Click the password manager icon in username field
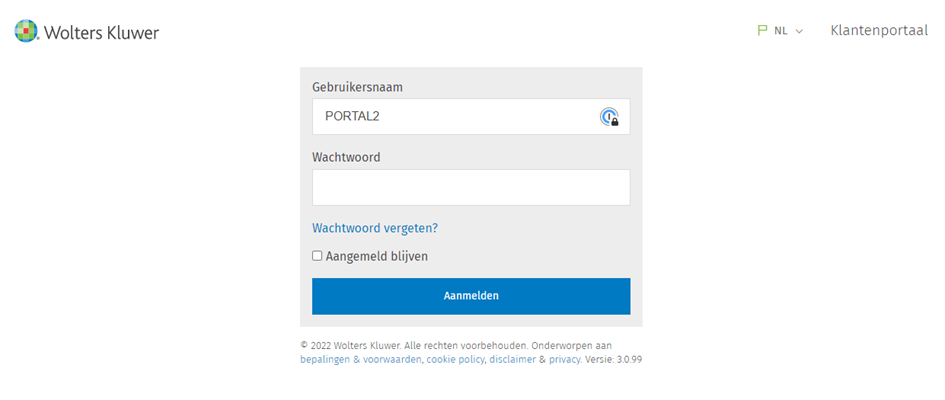This screenshot has height=400, width=945. pos(609,117)
